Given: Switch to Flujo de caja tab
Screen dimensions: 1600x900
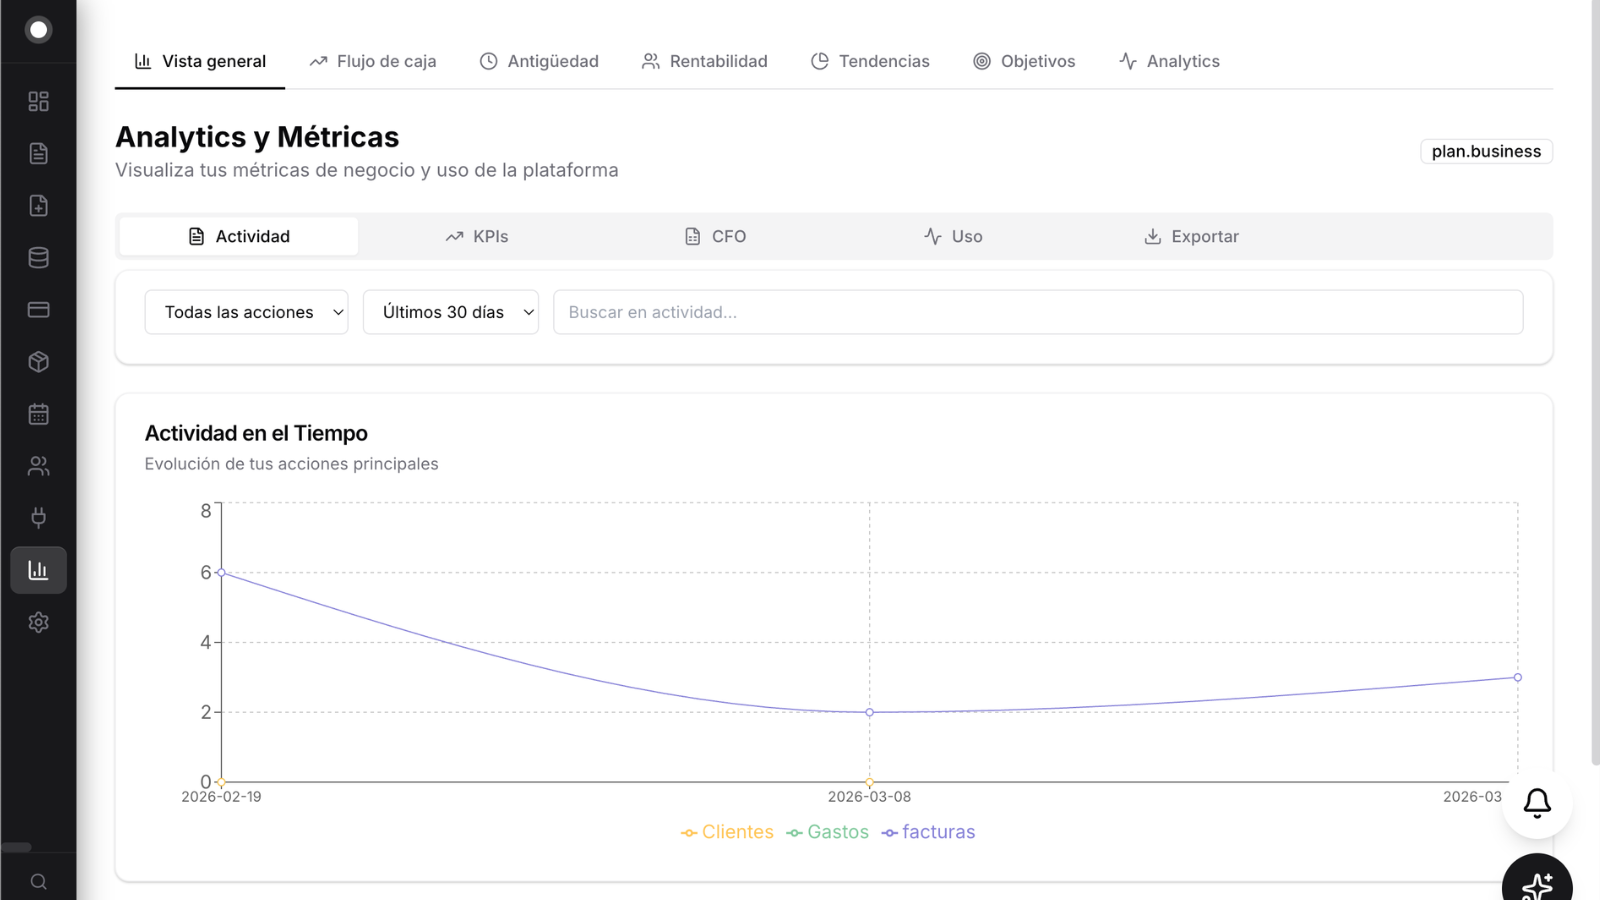Looking at the screenshot, I should (x=373, y=61).
